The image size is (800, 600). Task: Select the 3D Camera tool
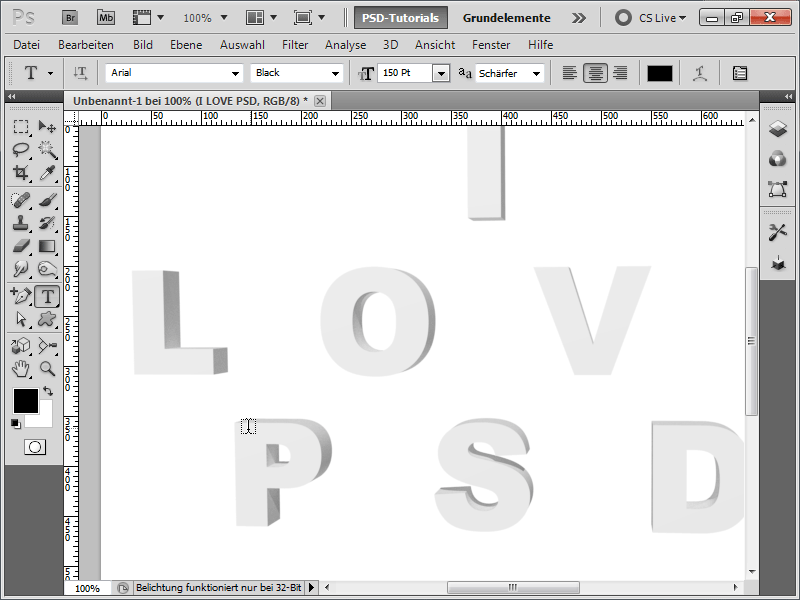click(47, 345)
